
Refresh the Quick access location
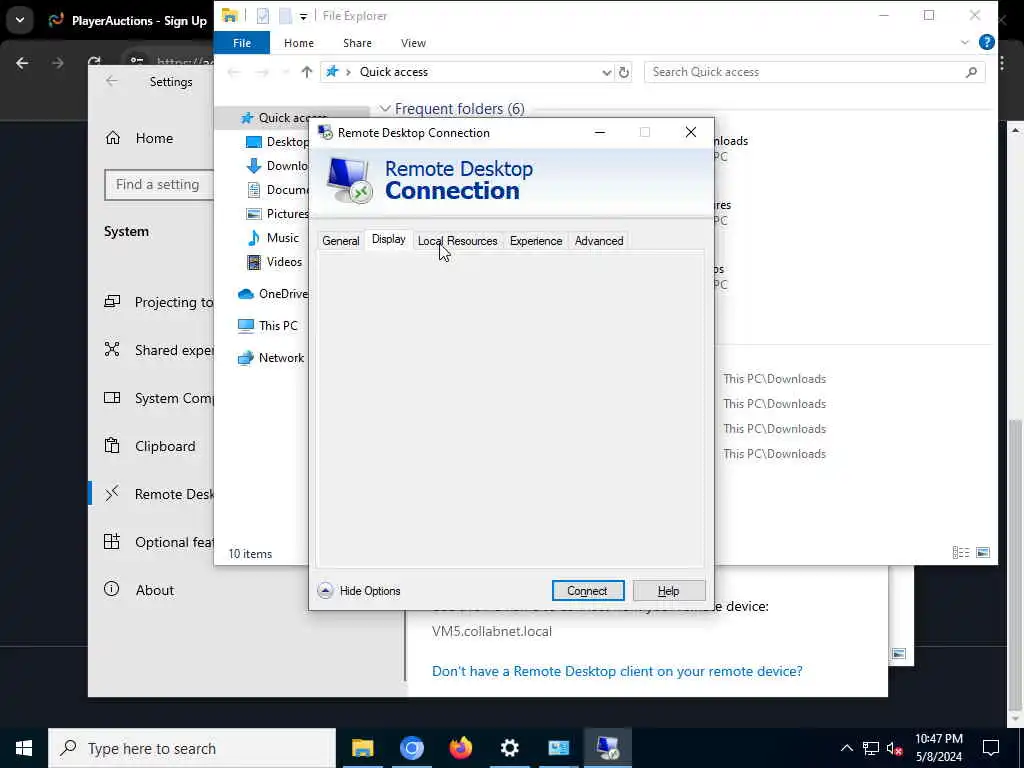(624, 72)
